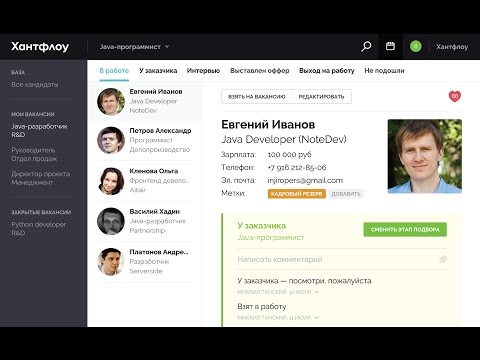
Task: Select 'Директор проекта Менеджмент' vacancy
Action: 41,178
